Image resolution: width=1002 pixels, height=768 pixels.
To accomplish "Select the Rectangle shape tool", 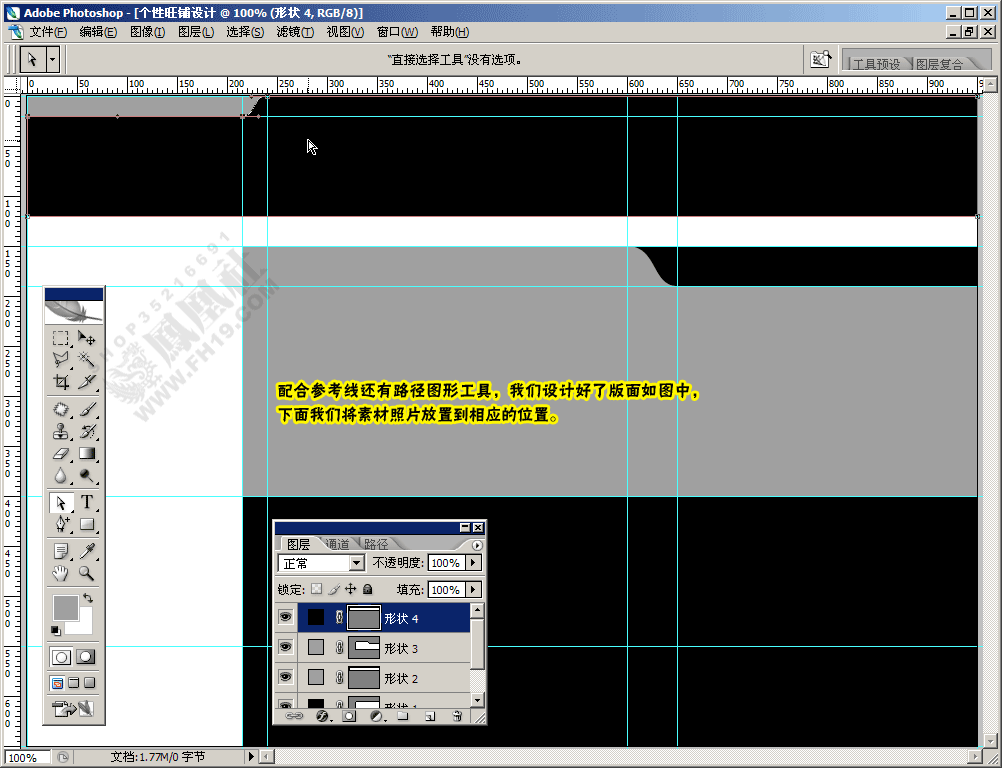I will (86, 525).
